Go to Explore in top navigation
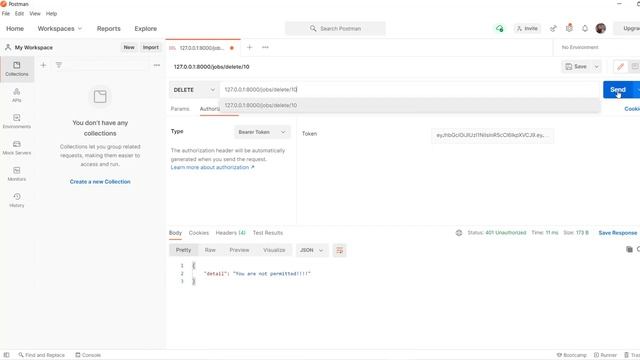Image resolution: width=640 pixels, height=360 pixels. 146,29
